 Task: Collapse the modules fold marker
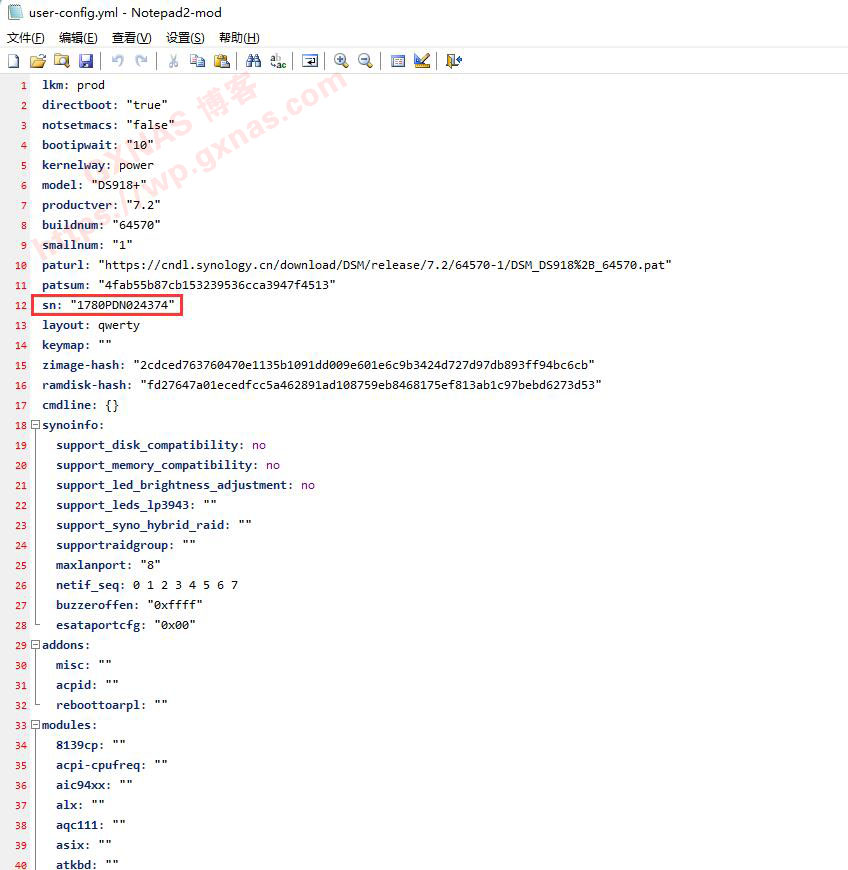36,725
